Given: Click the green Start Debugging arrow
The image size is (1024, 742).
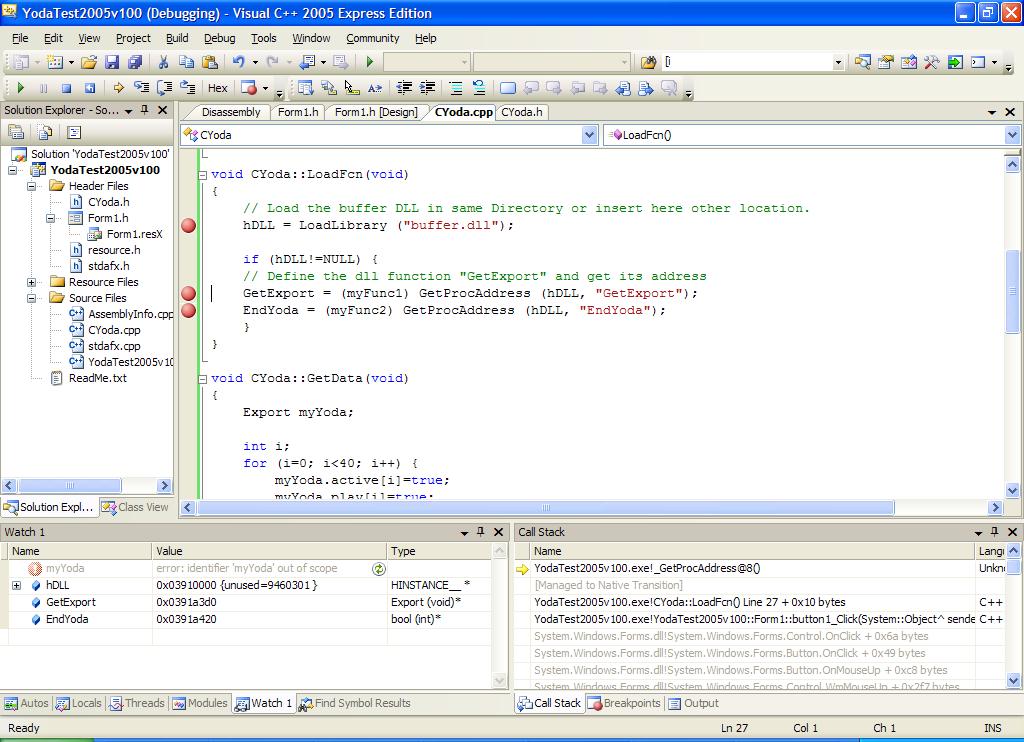Looking at the screenshot, I should point(370,62).
